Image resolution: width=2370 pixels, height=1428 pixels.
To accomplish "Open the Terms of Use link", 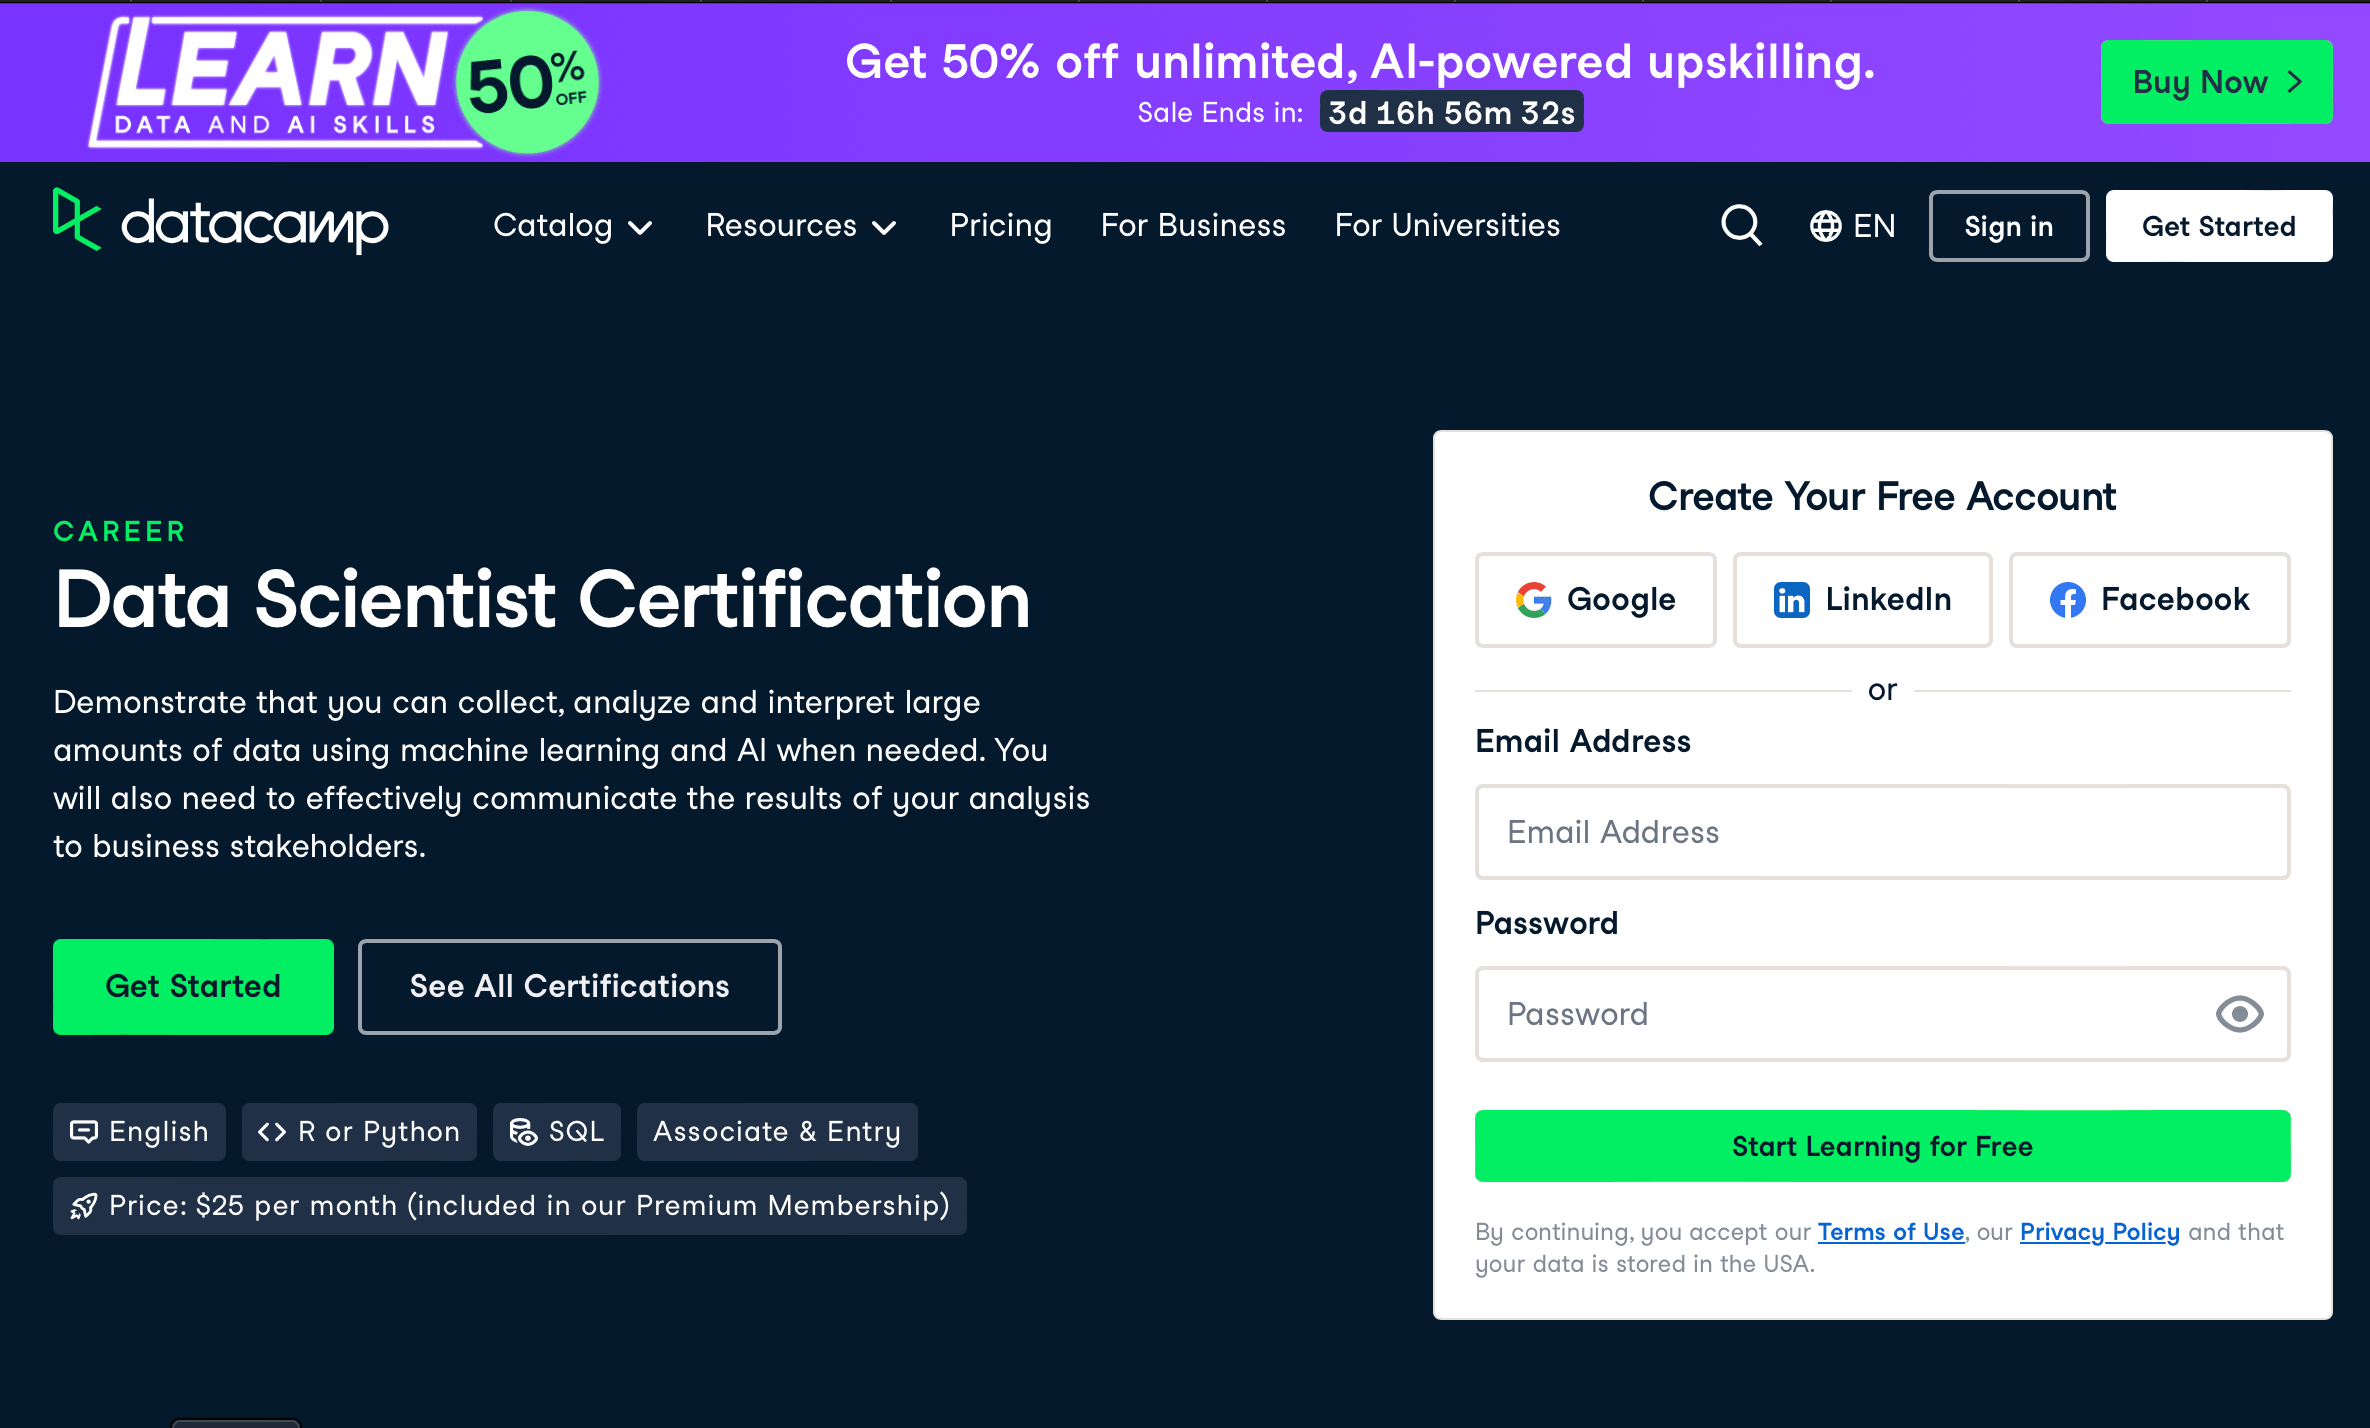I will pyautogui.click(x=1890, y=1232).
